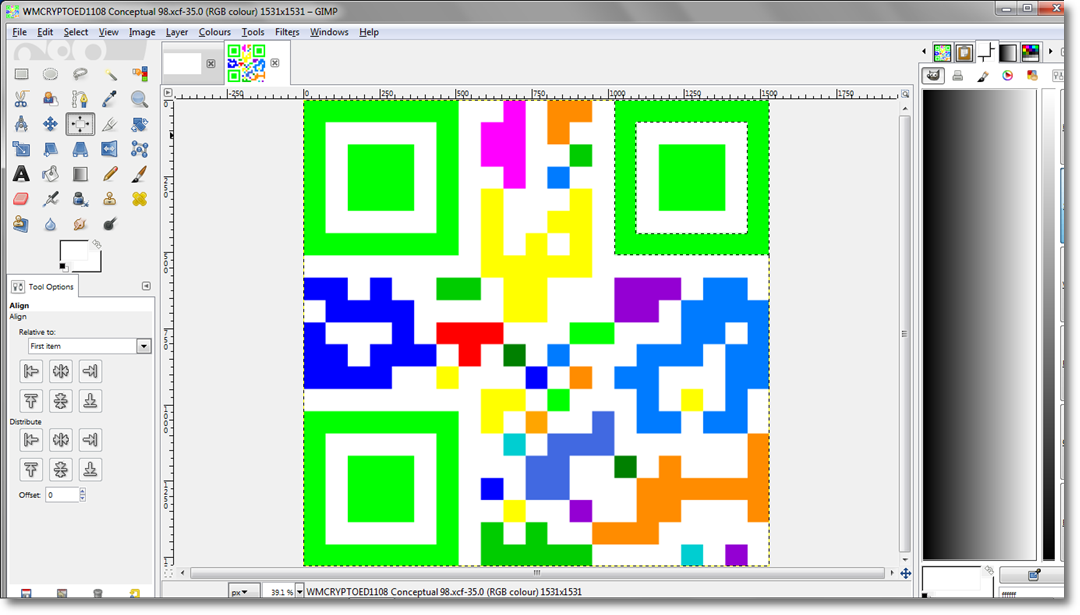Image resolution: width=1080 pixels, height=615 pixels.
Task: Click Align left edge button
Action: pos(31,371)
